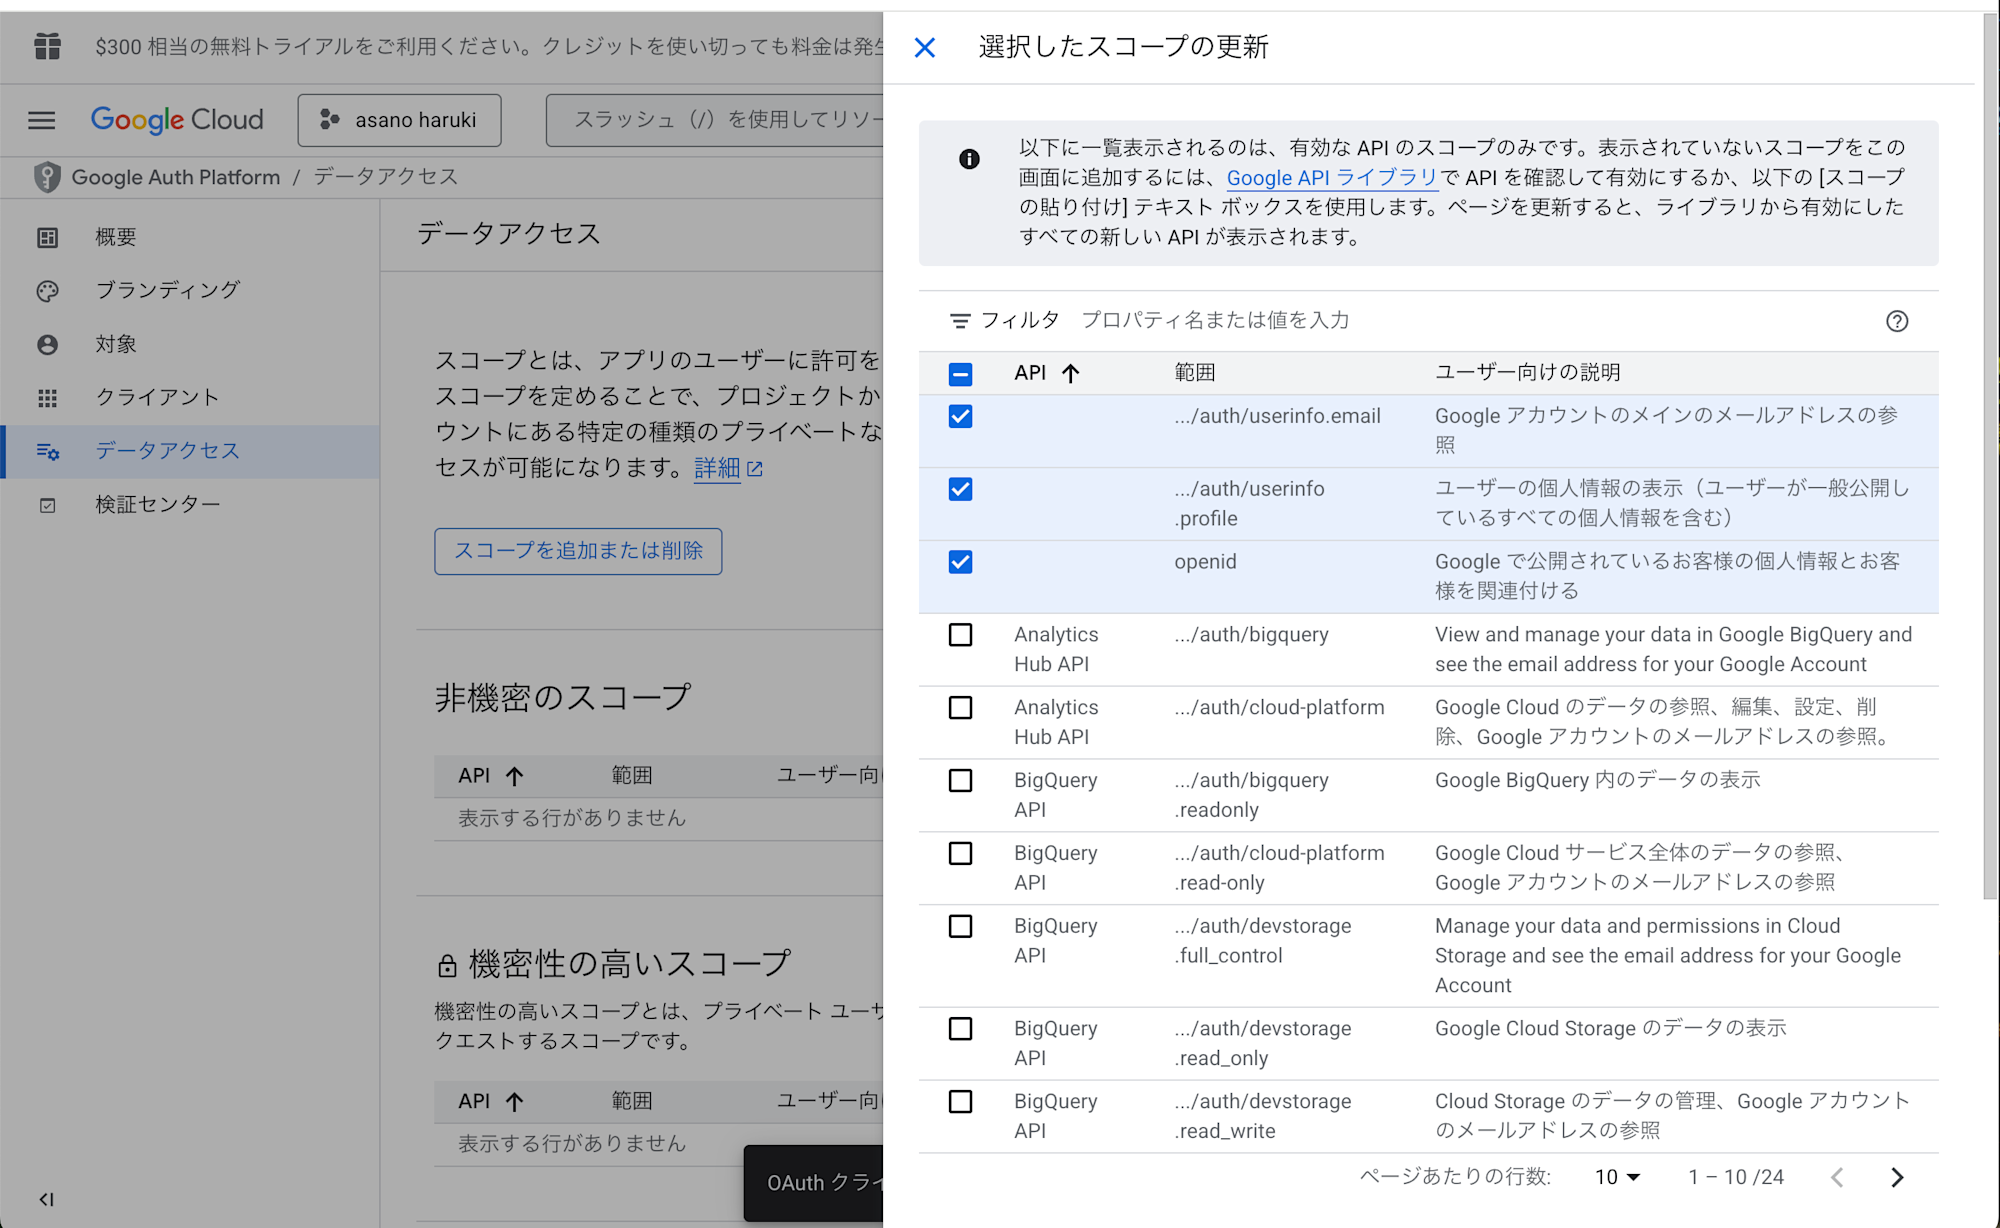This screenshot has width=2000, height=1228.
Task: Click Google Auth Platform breadcrumb
Action: (176, 177)
